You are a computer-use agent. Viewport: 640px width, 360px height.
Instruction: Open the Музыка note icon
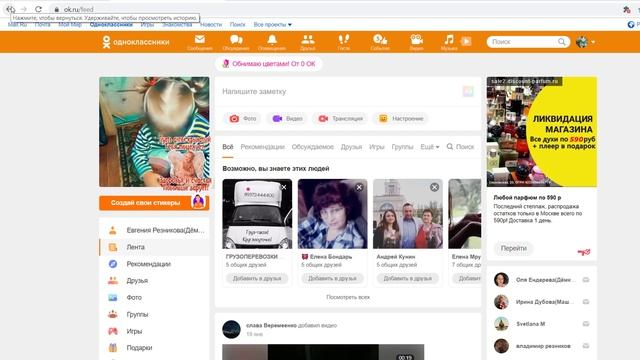click(x=449, y=40)
